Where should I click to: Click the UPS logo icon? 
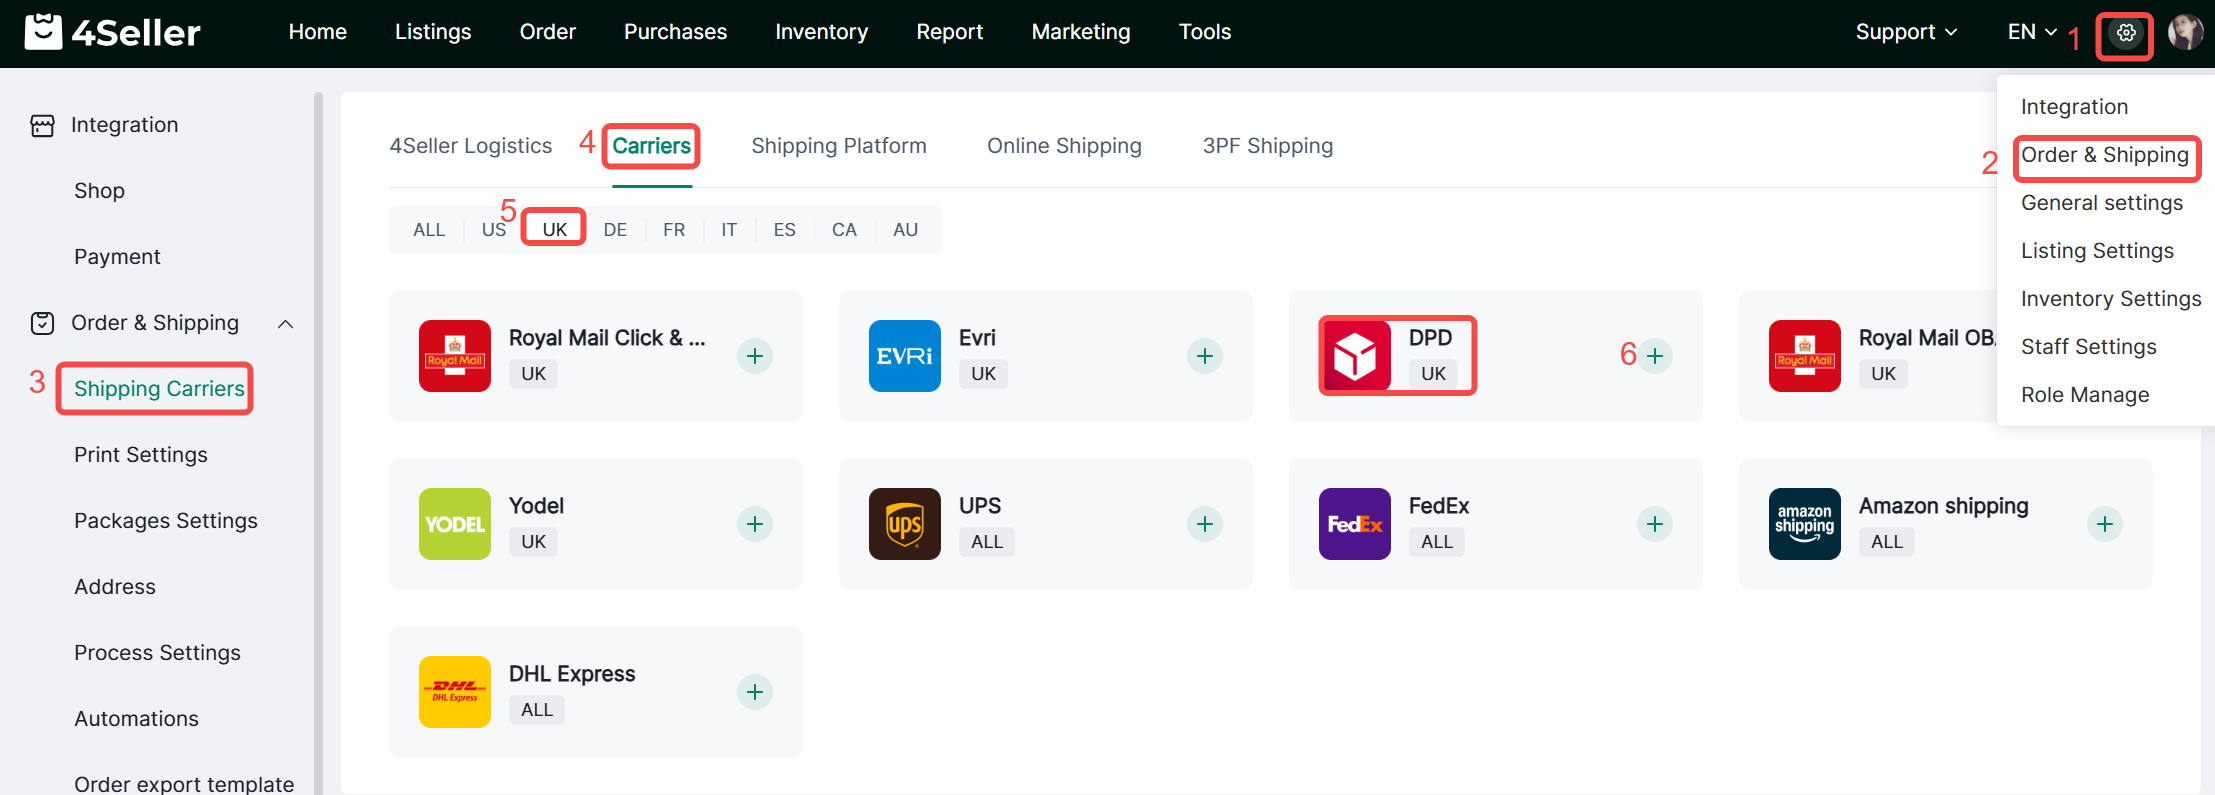904,524
